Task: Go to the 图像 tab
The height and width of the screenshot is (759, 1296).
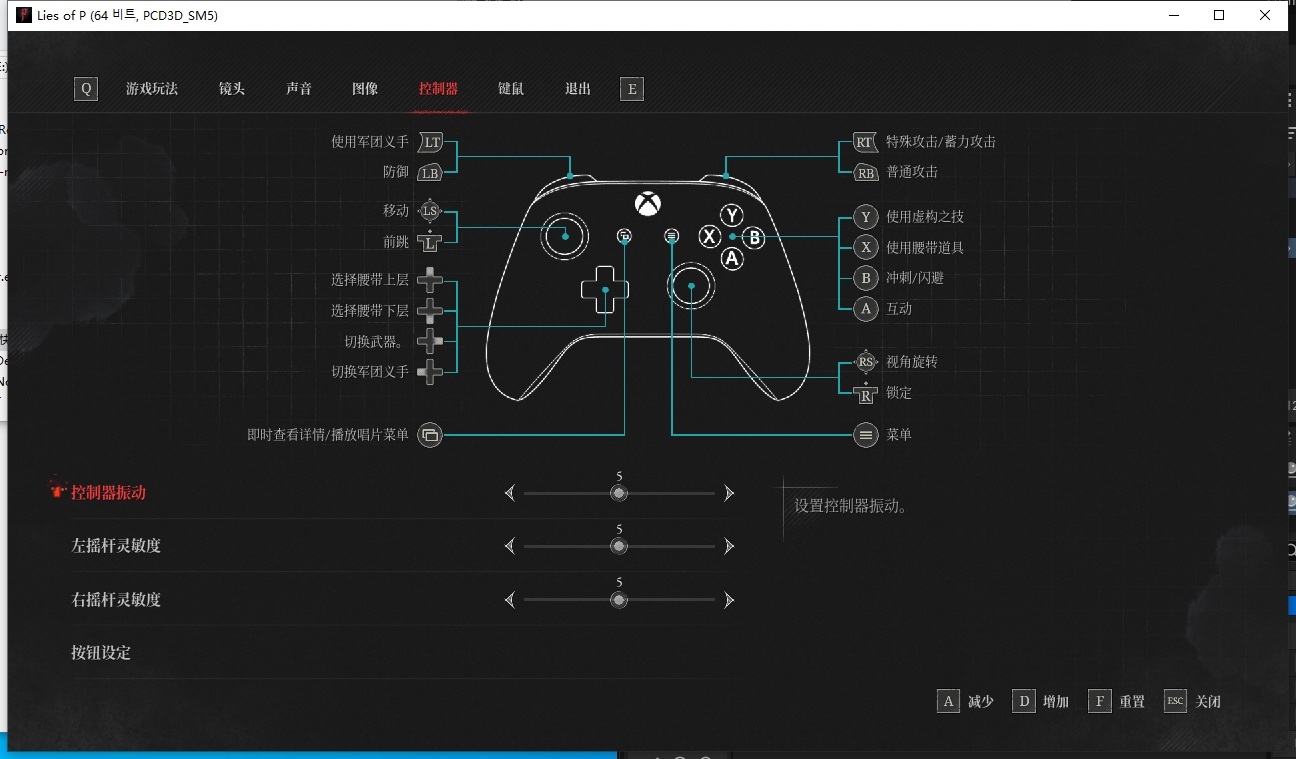Action: coord(365,89)
